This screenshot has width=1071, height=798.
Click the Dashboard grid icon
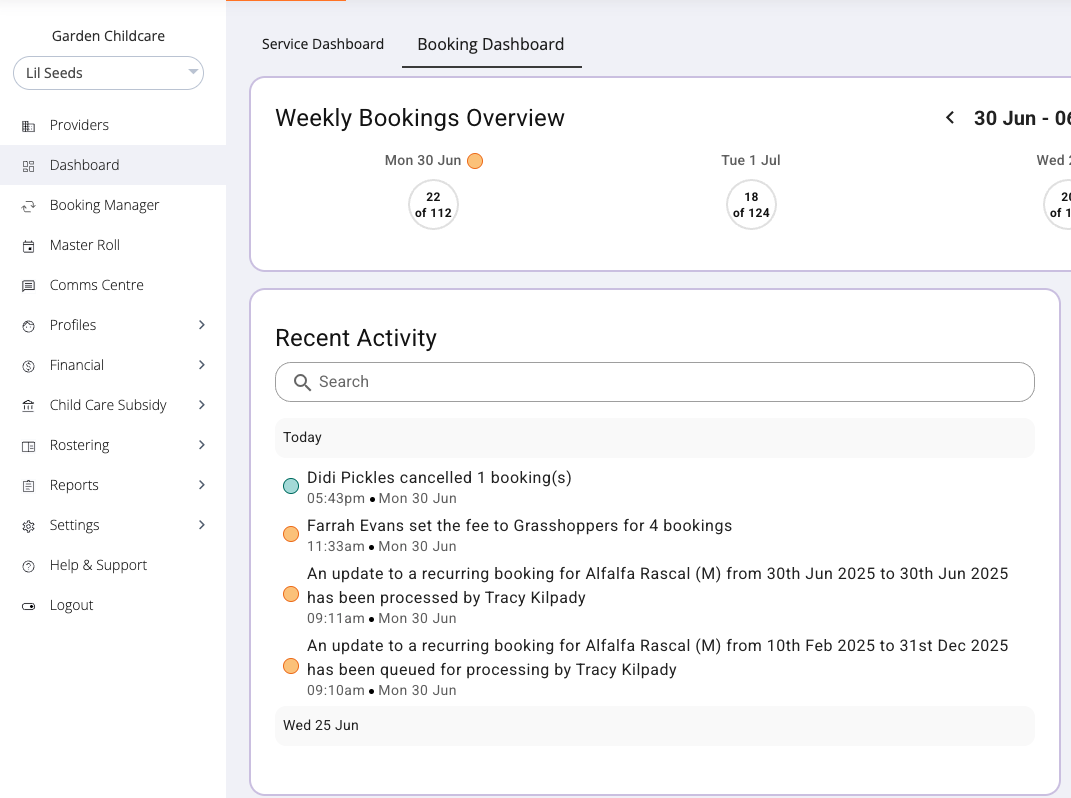tap(29, 166)
